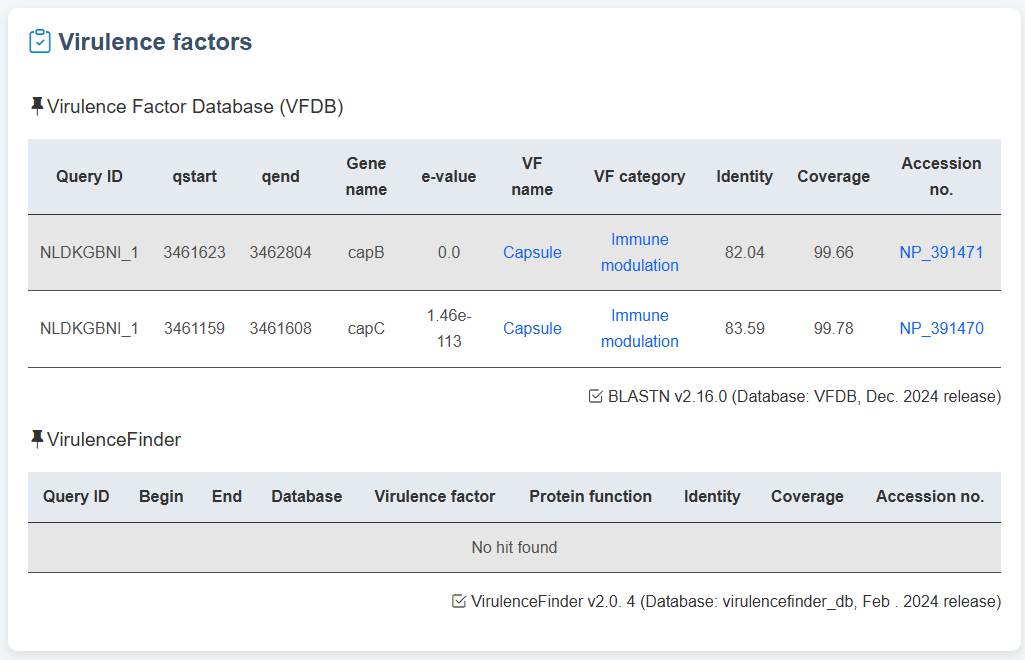Image resolution: width=1025 pixels, height=660 pixels.
Task: Click the pin icon beside VirulenceFinder heading
Action: (37, 439)
